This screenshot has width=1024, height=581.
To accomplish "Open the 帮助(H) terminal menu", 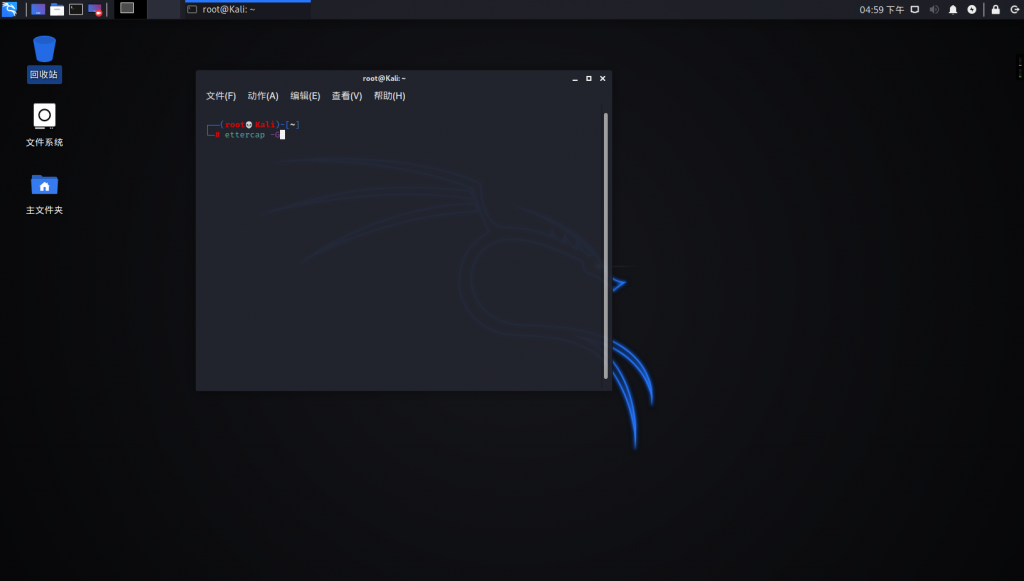I will pyautogui.click(x=389, y=96).
